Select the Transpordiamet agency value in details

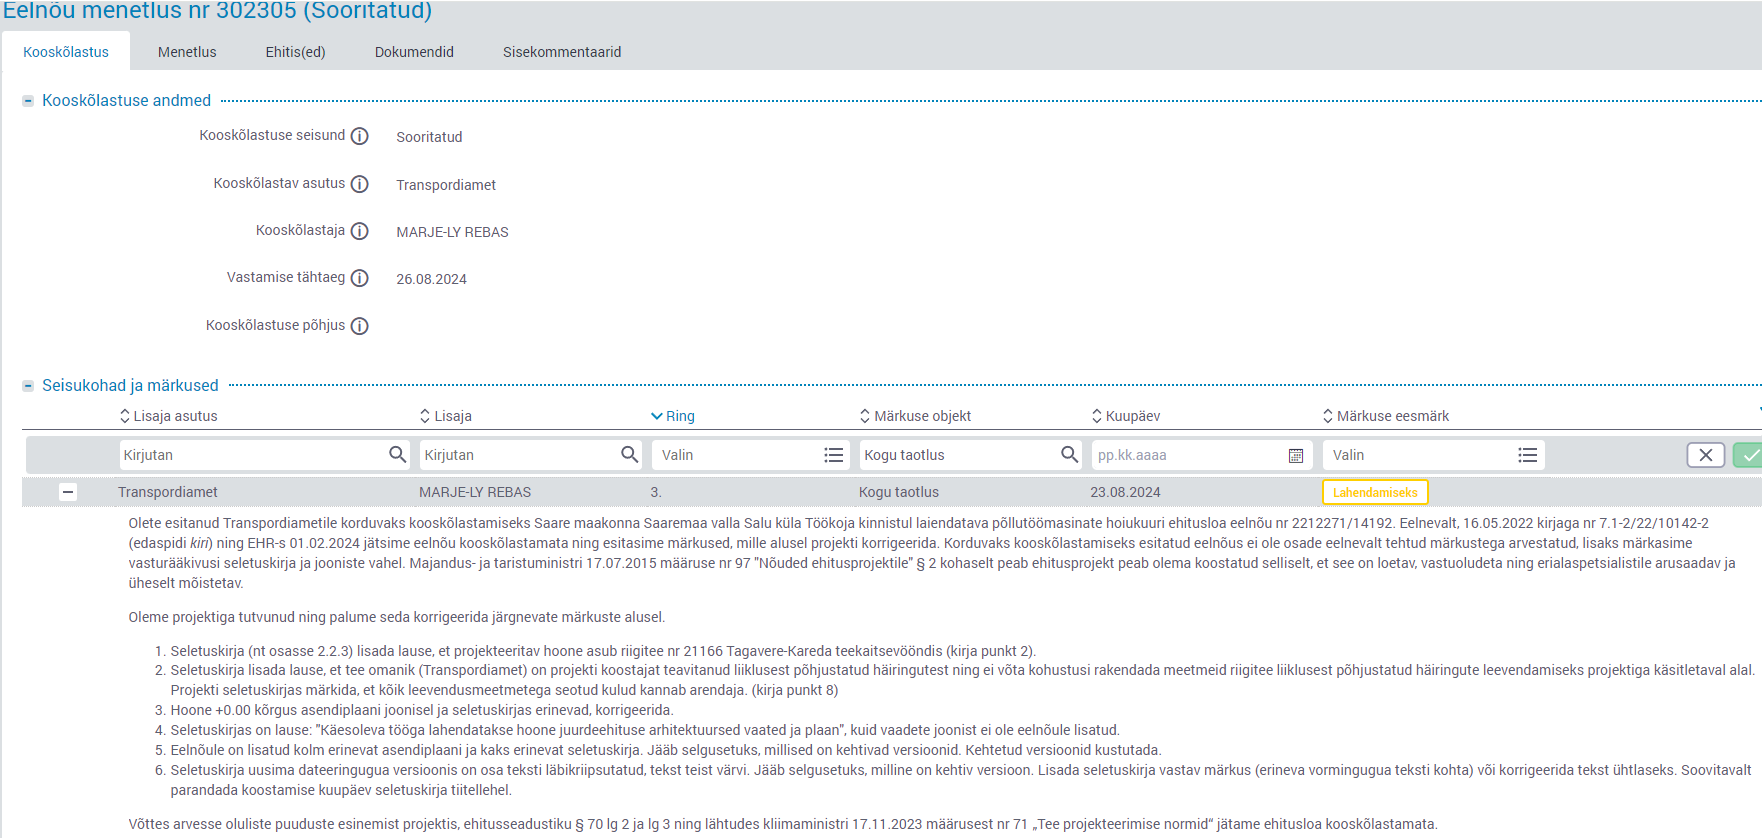pos(446,185)
